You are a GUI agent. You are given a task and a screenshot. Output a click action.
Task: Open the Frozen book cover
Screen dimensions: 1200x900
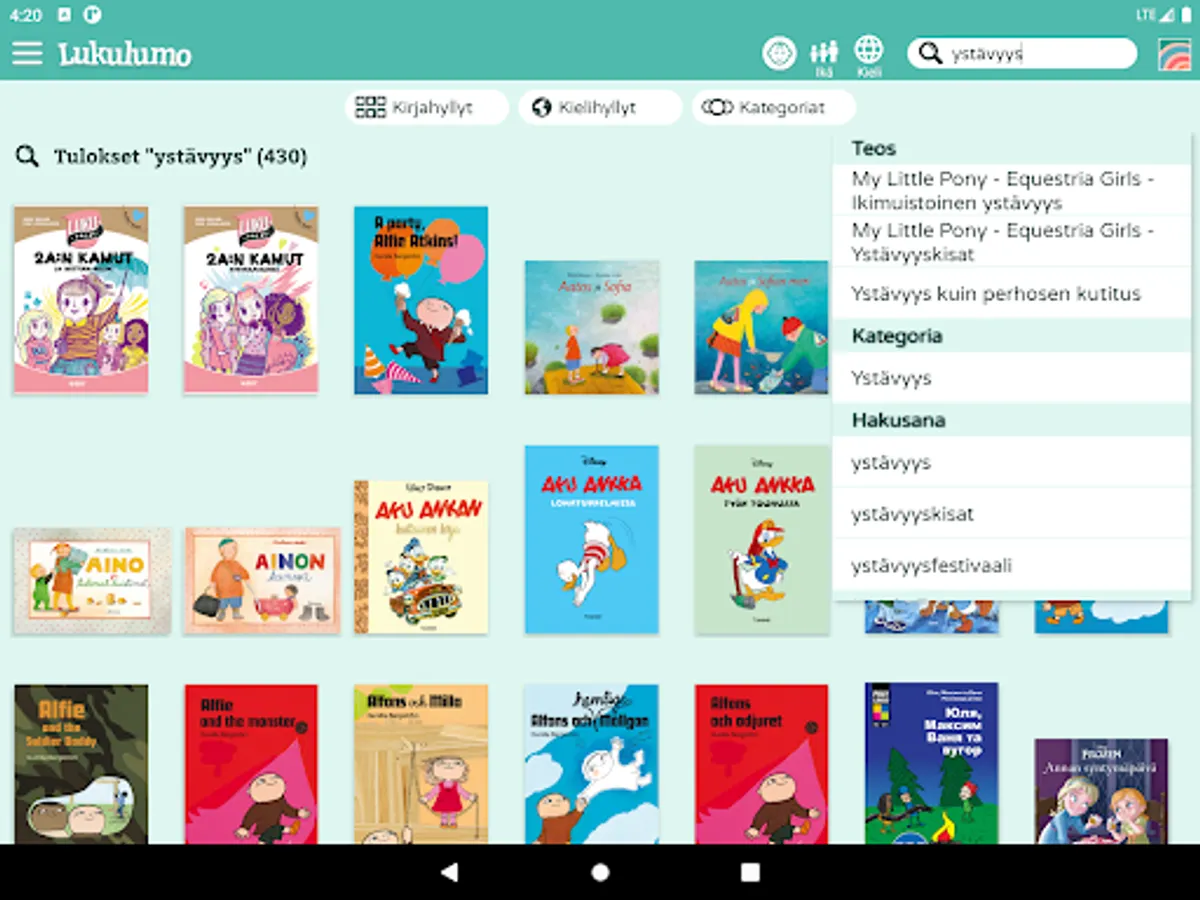[1101, 791]
